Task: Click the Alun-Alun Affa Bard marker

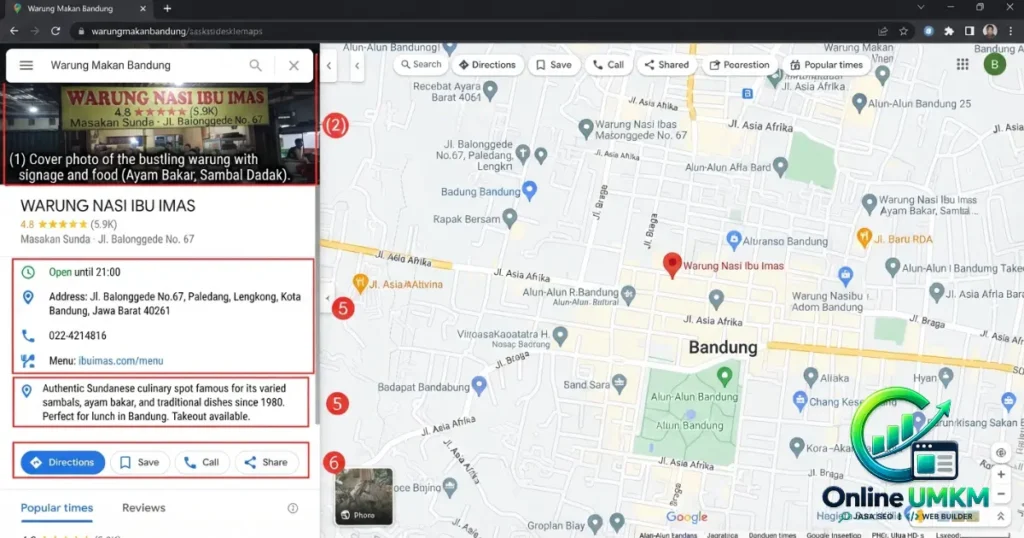Action: pyautogui.click(x=780, y=166)
